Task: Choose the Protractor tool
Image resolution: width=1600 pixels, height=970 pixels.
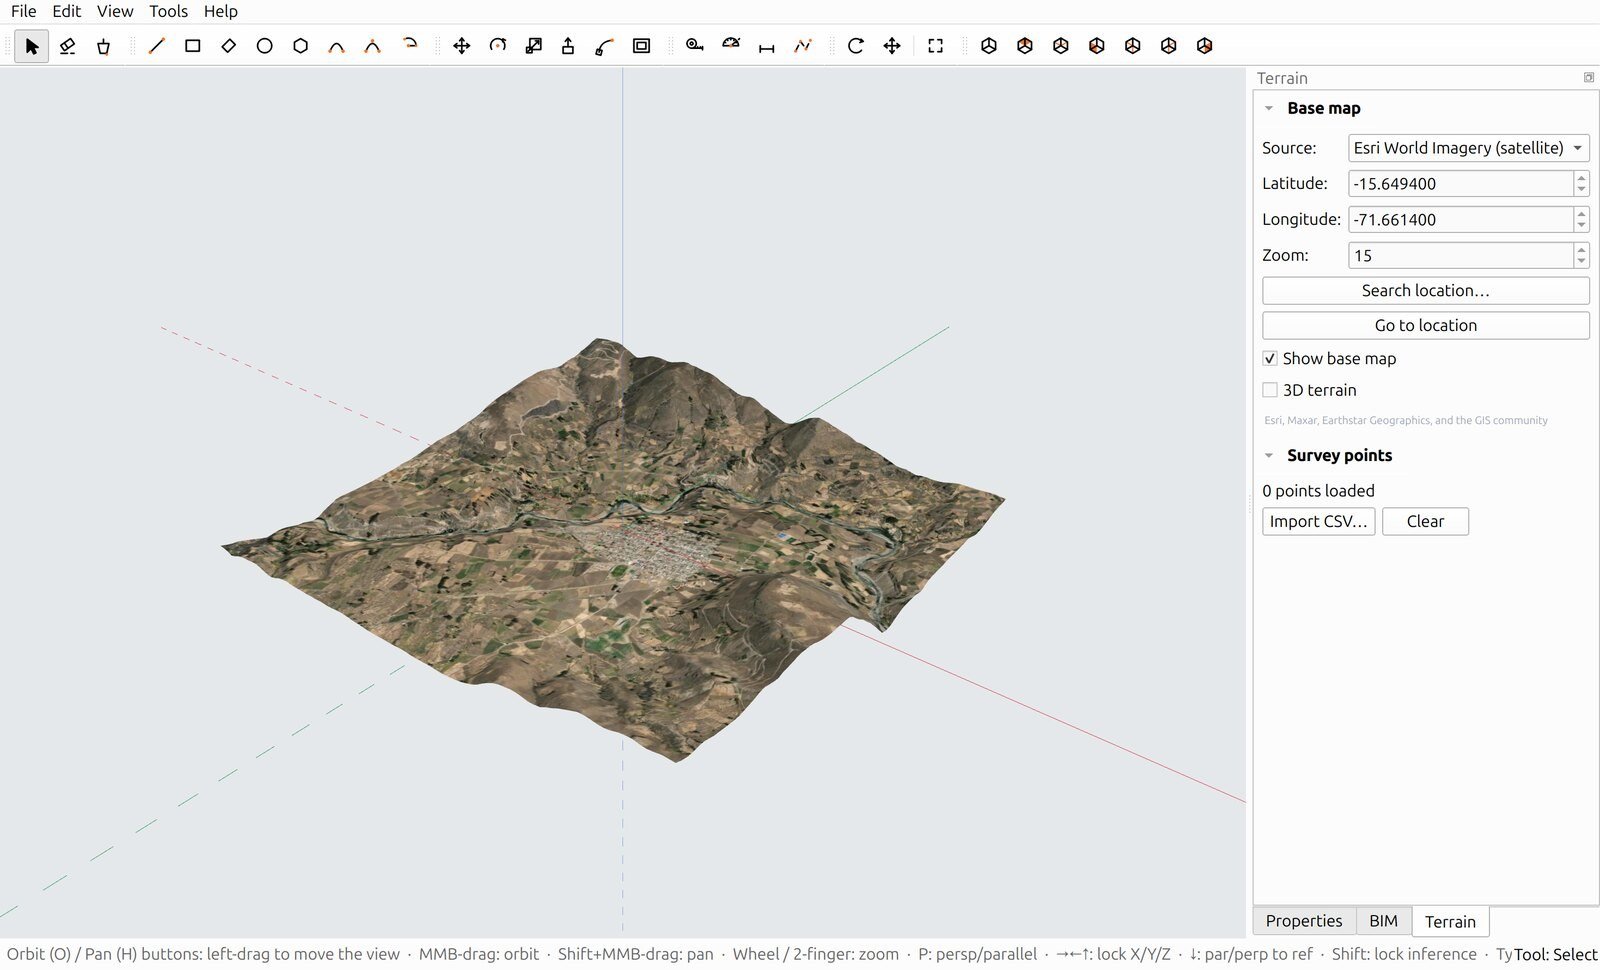Action: pos(731,46)
